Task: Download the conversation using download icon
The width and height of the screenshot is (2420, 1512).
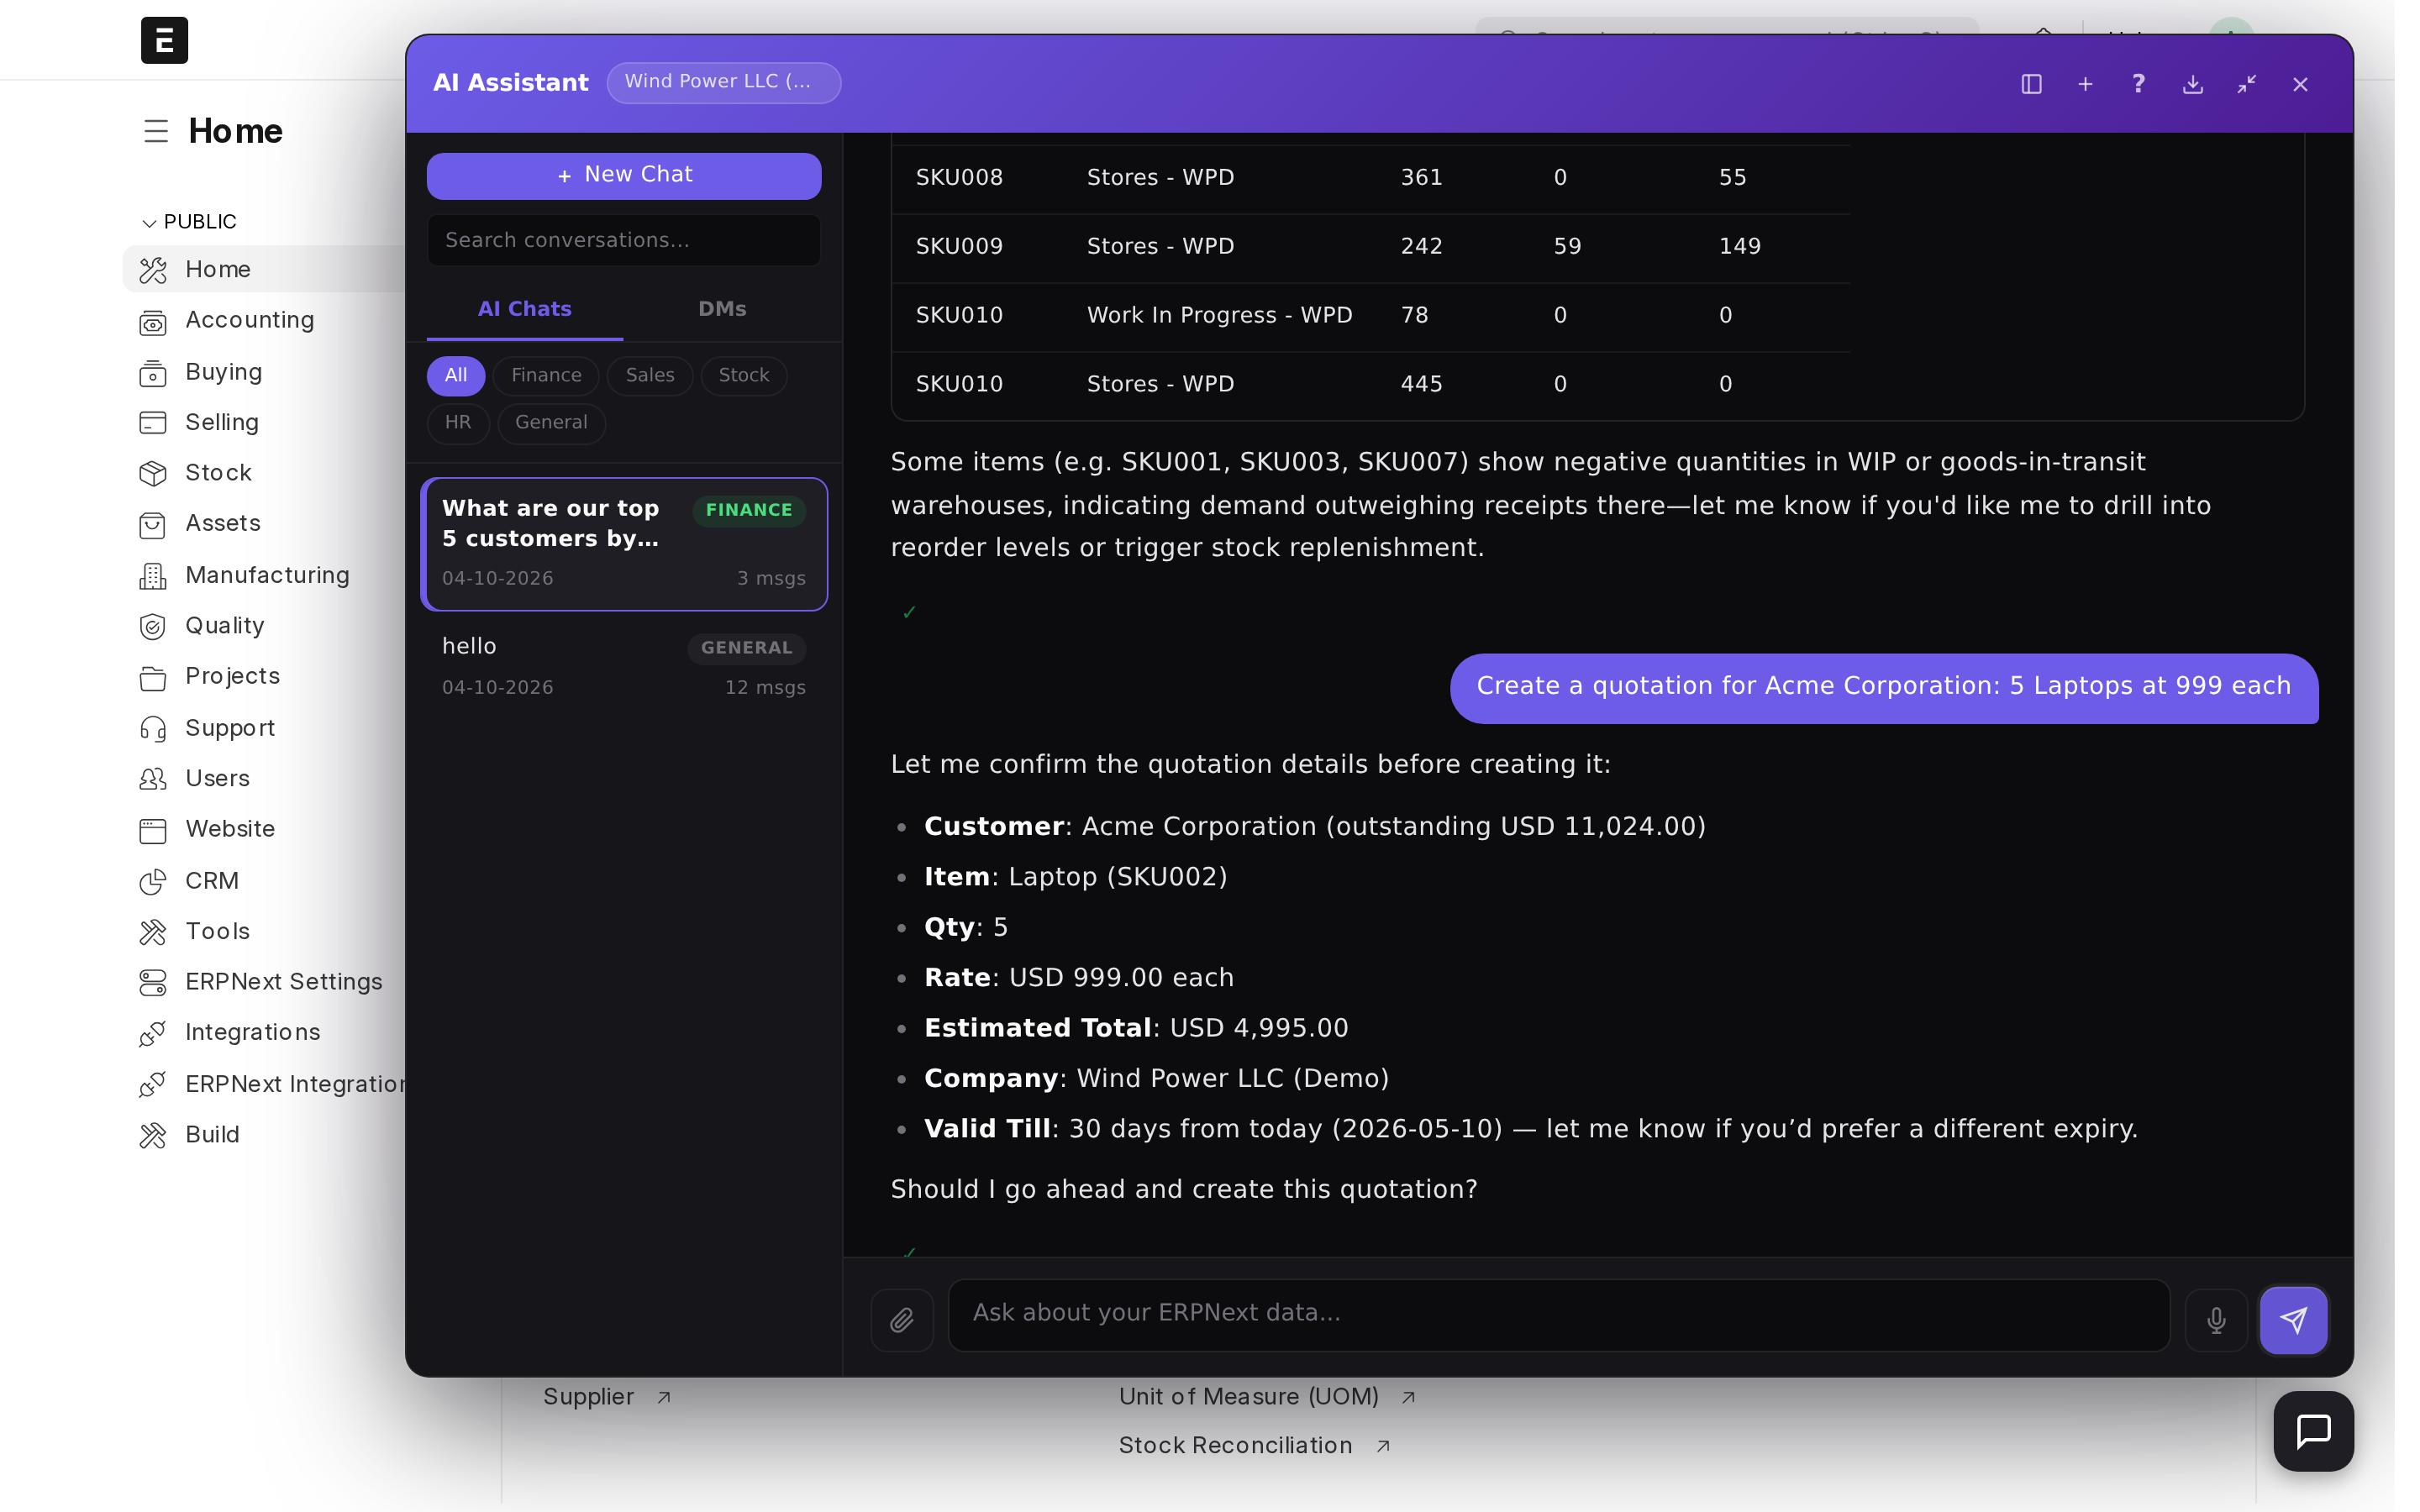Action: [2192, 84]
